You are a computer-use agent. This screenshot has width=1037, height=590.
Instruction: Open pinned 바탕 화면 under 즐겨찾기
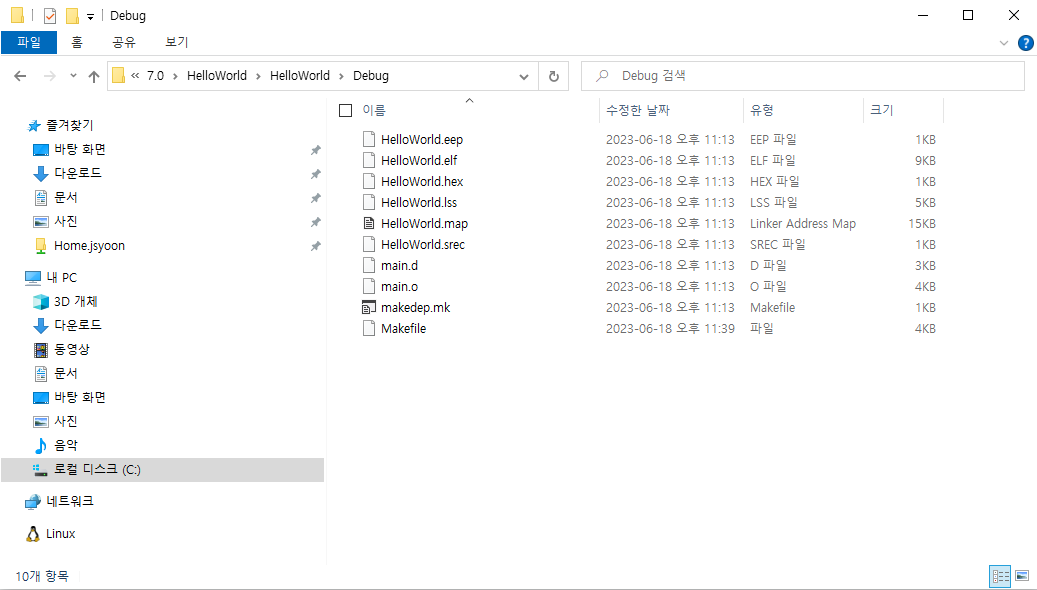[x=79, y=149]
